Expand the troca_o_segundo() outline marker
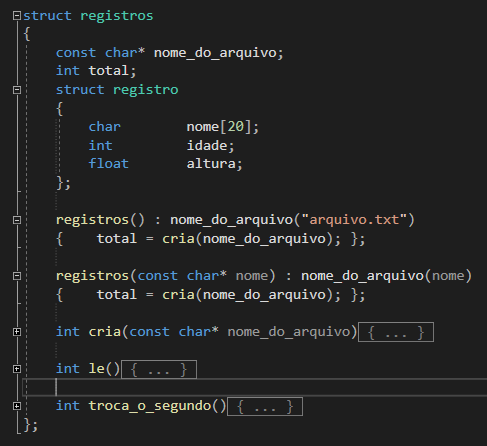 pyautogui.click(x=17, y=406)
